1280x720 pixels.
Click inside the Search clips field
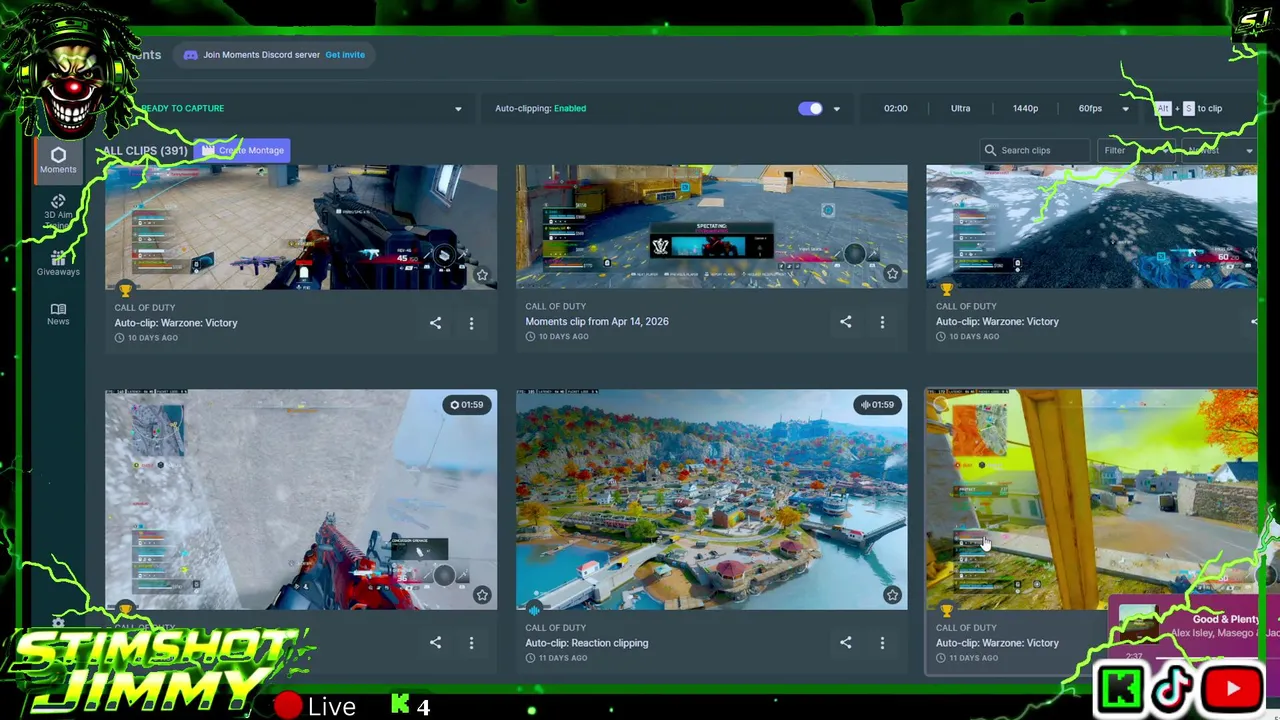coord(1036,150)
